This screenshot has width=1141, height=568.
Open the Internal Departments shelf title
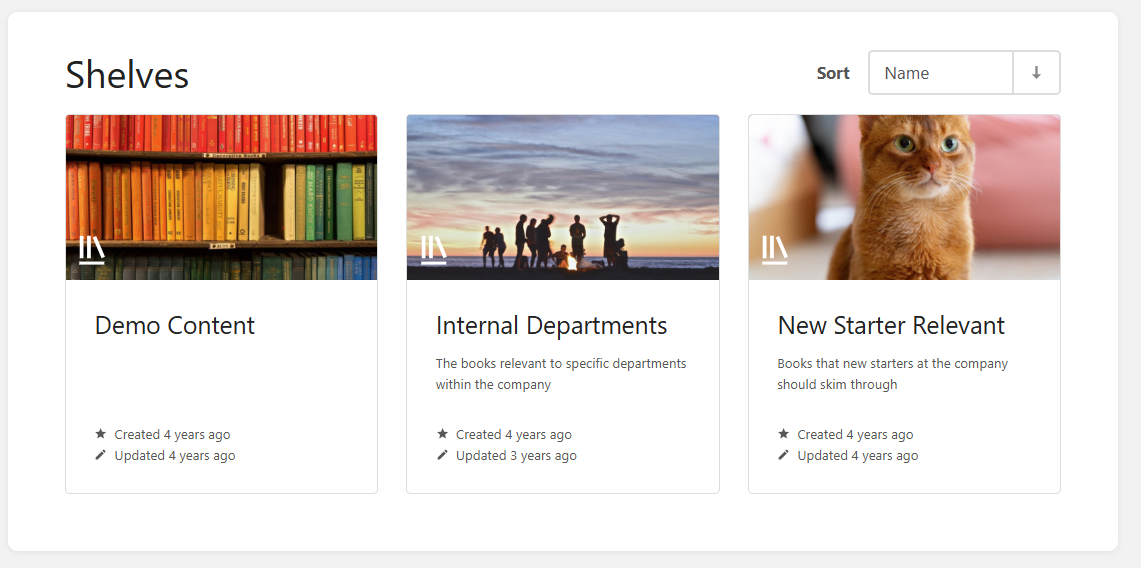(551, 326)
